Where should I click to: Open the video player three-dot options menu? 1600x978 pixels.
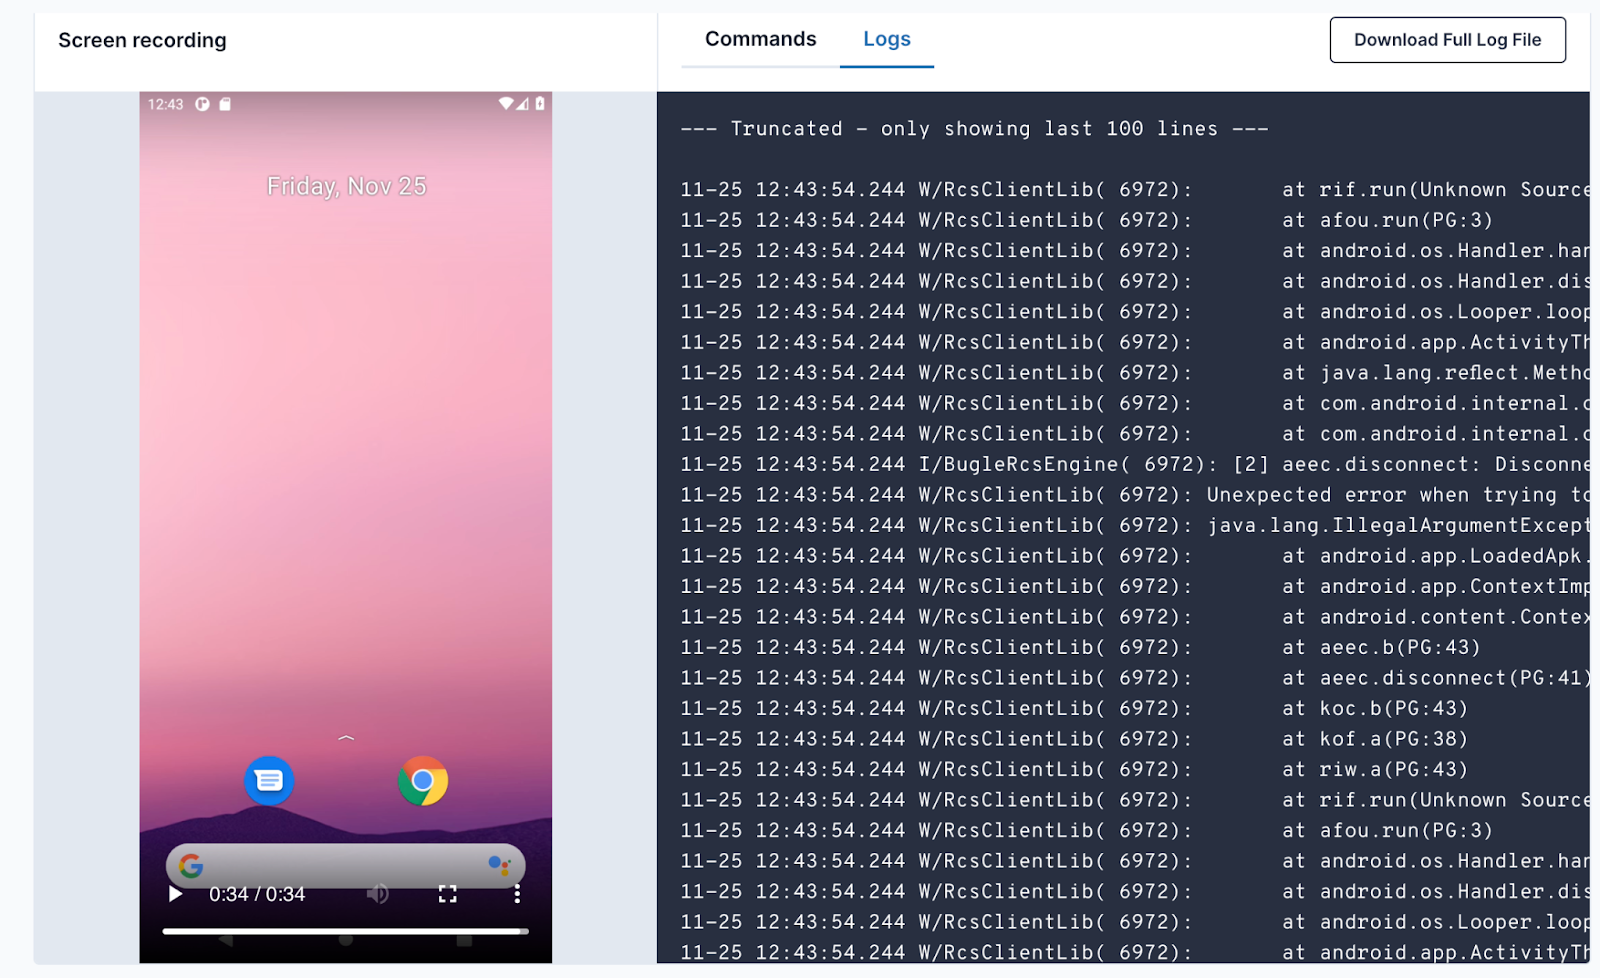click(517, 893)
